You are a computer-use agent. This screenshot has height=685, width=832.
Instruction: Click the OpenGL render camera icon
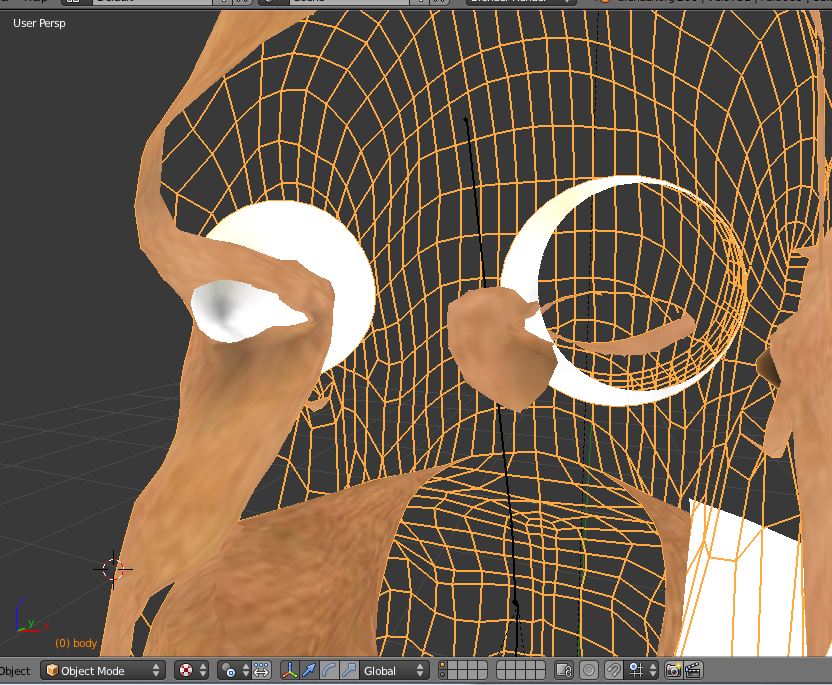[673, 671]
